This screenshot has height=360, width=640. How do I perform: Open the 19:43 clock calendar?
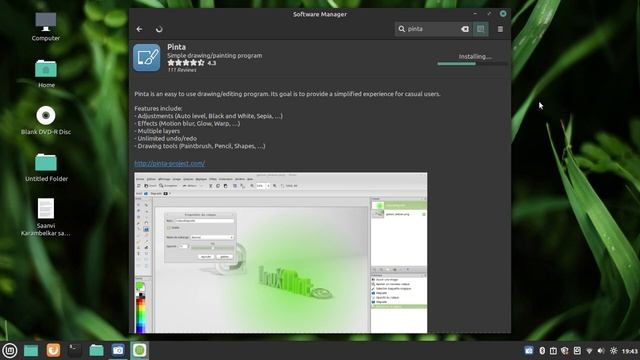pyautogui.click(x=629, y=351)
